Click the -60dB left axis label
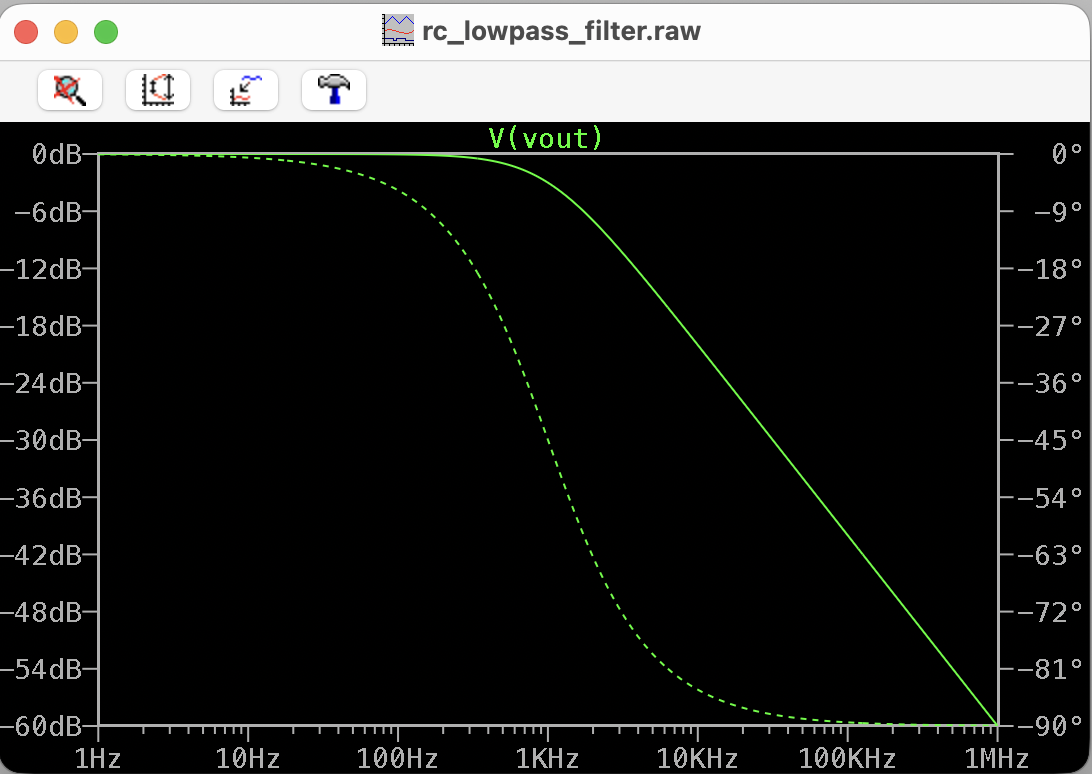Viewport: 1092px width, 774px height. pyautogui.click(x=41, y=727)
